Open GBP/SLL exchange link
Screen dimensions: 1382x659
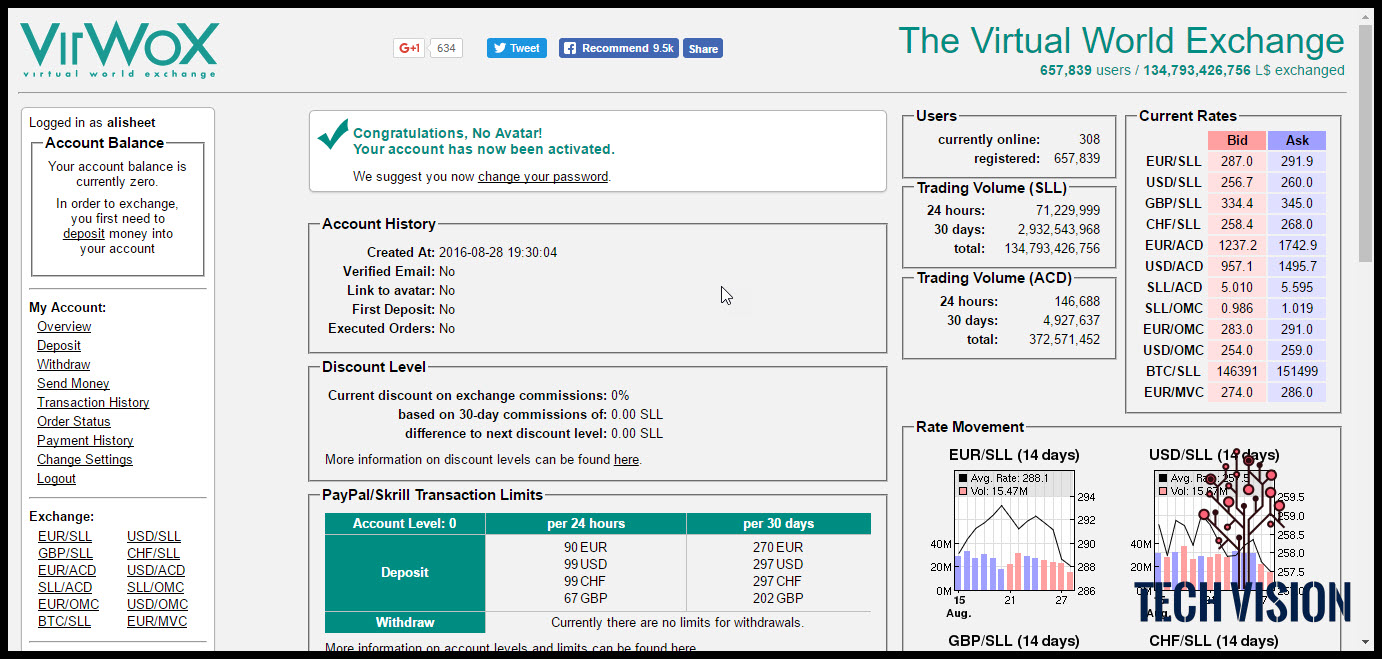[x=66, y=554]
